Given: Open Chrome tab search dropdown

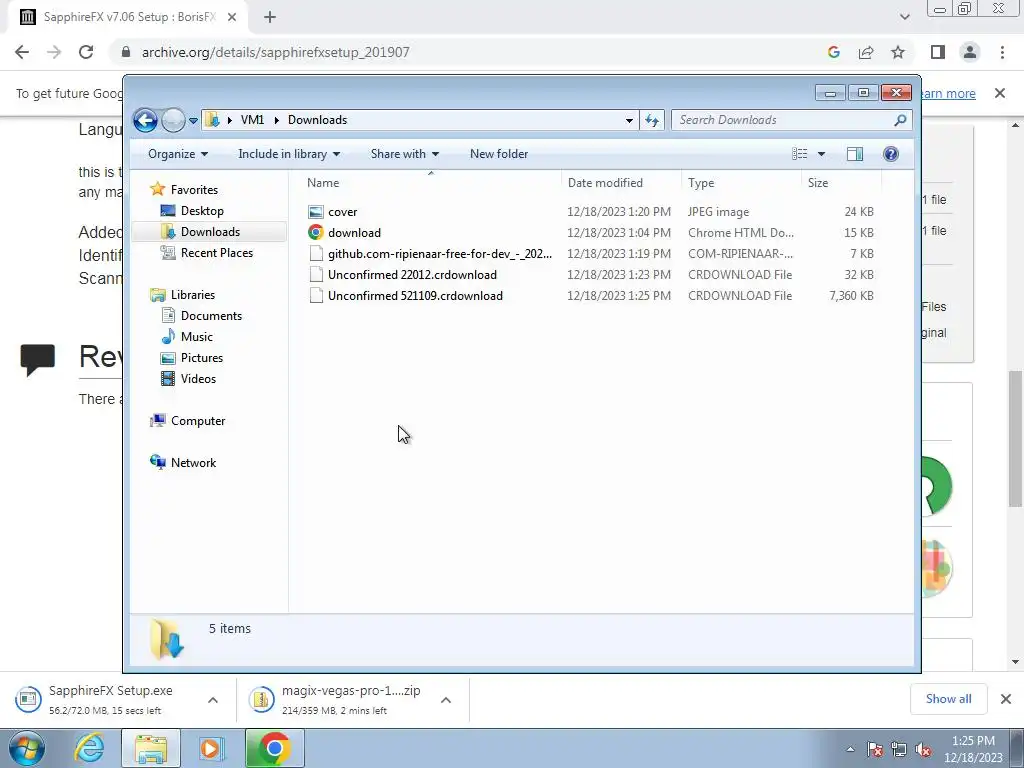Looking at the screenshot, I should click(904, 18).
